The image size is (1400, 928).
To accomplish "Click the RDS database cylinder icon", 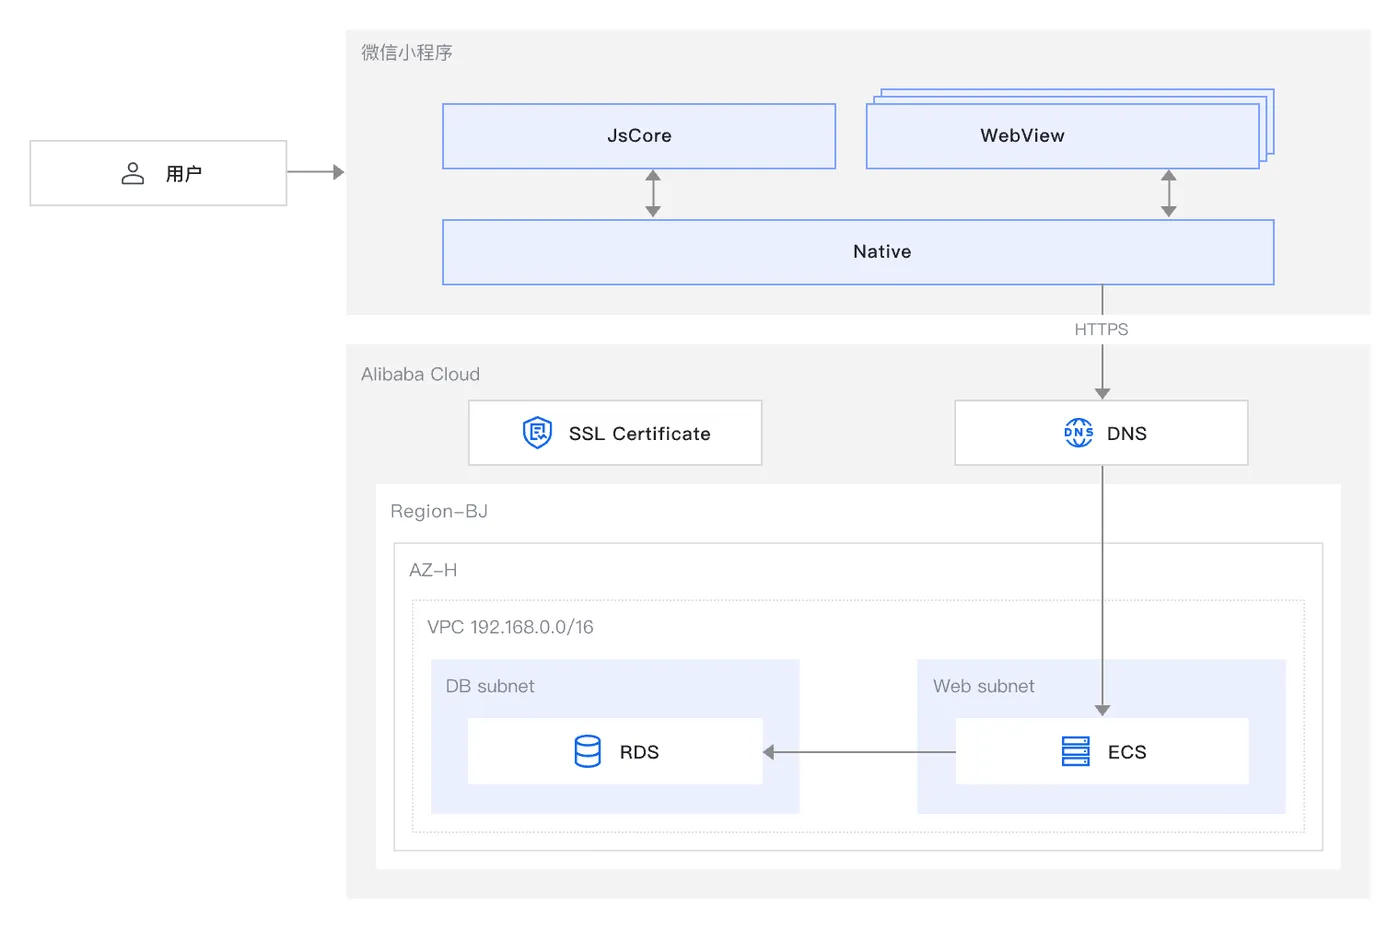I will point(588,751).
